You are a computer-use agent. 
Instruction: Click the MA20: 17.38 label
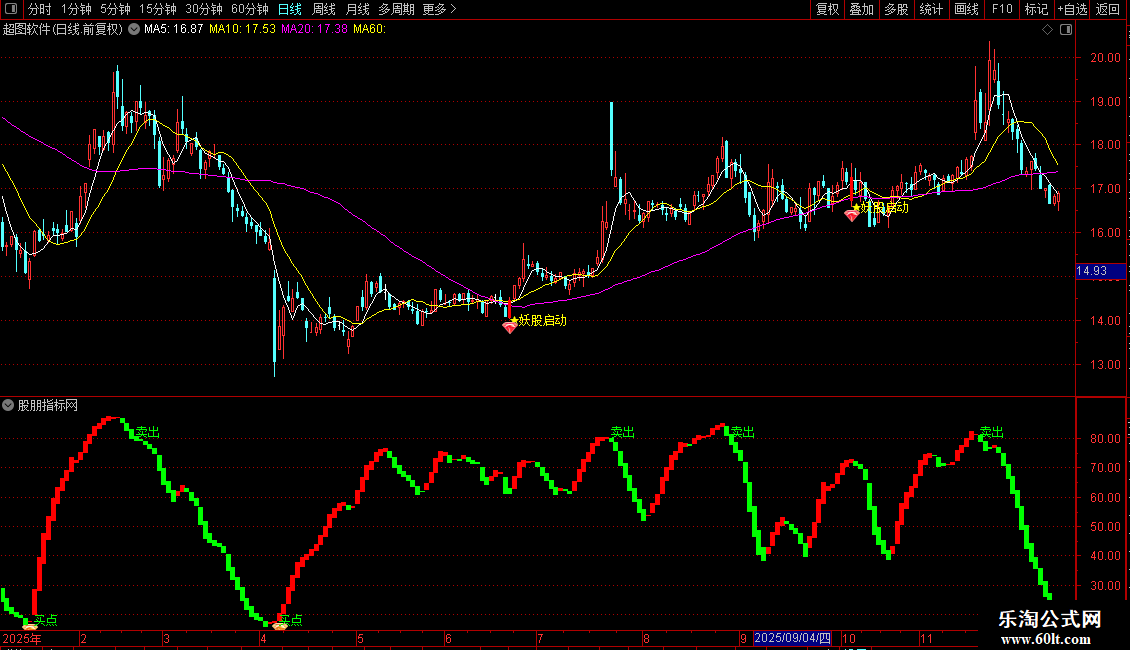314,30
